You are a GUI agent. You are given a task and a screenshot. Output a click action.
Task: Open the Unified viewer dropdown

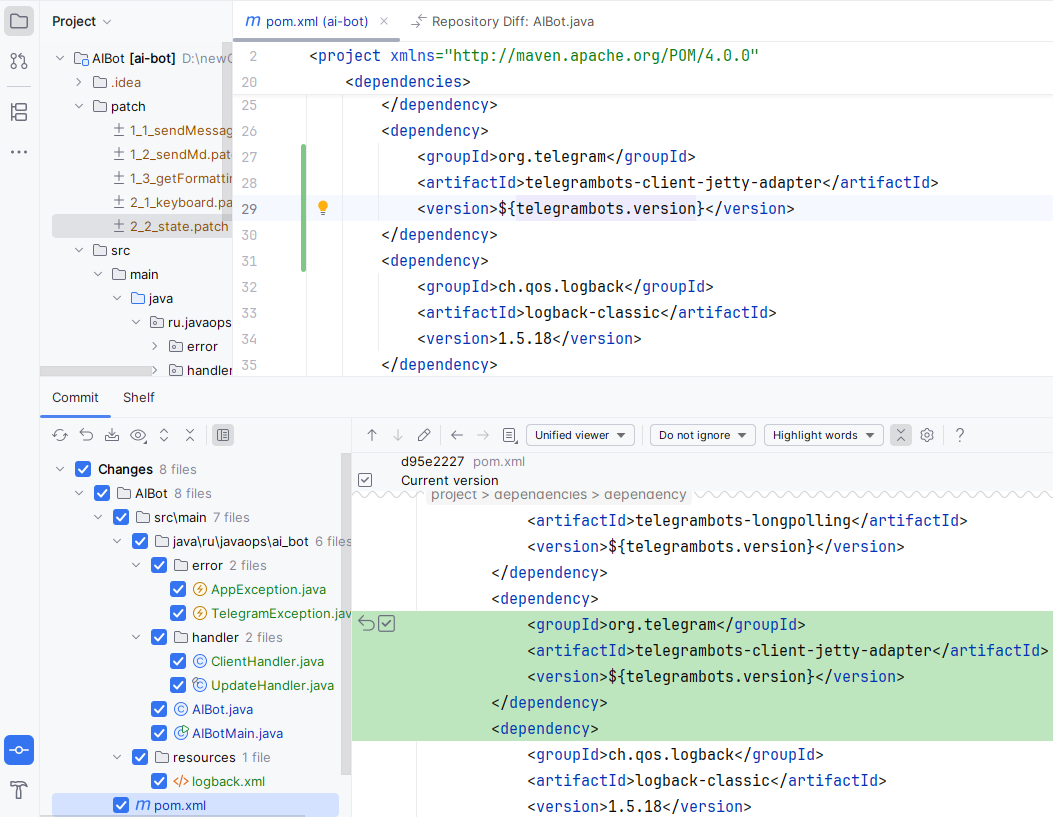[x=580, y=435]
